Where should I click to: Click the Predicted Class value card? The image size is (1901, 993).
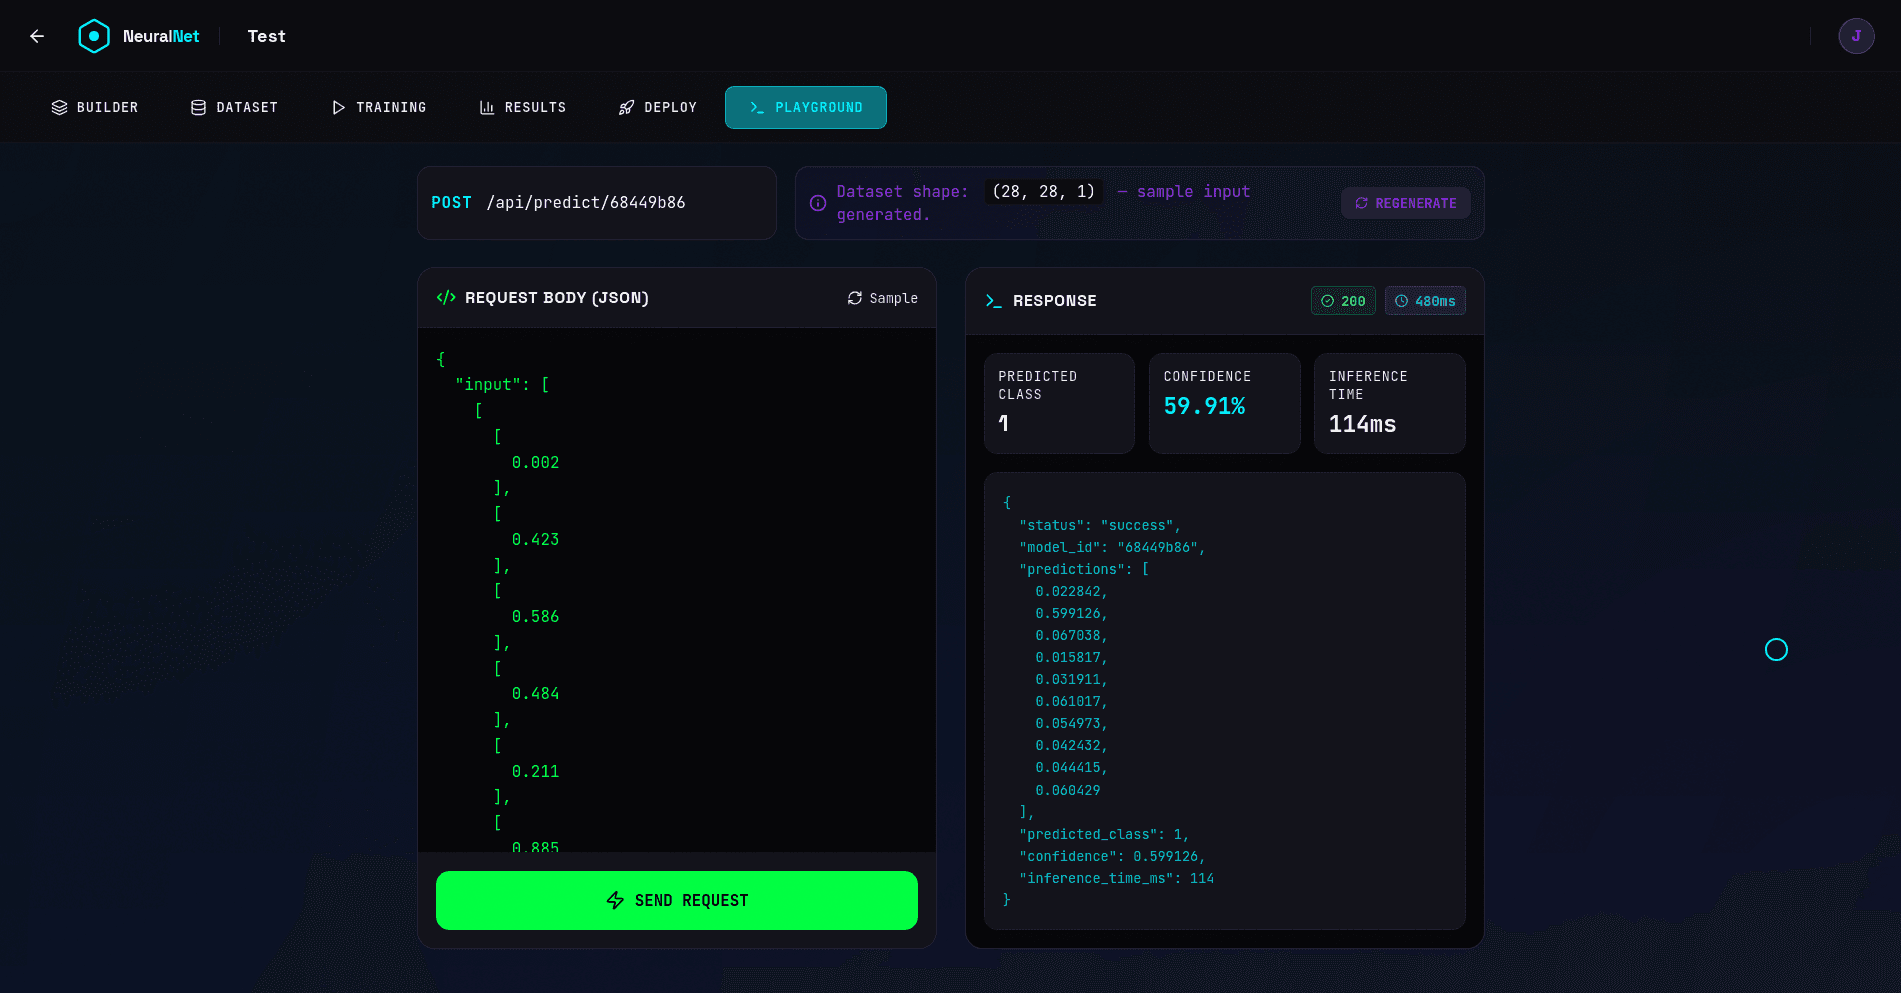[1059, 403]
